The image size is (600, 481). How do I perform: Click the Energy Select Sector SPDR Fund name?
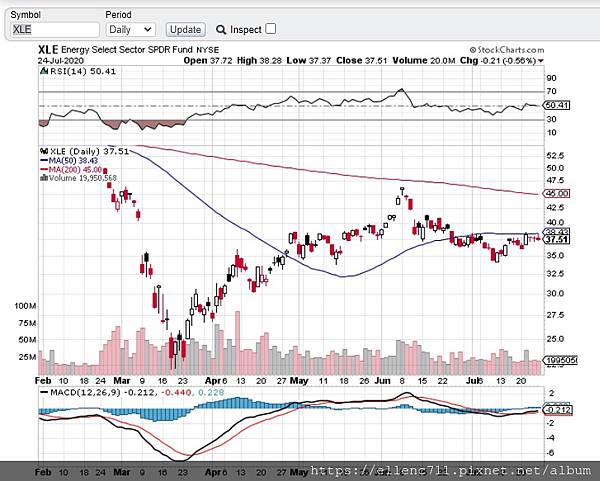(x=127, y=50)
